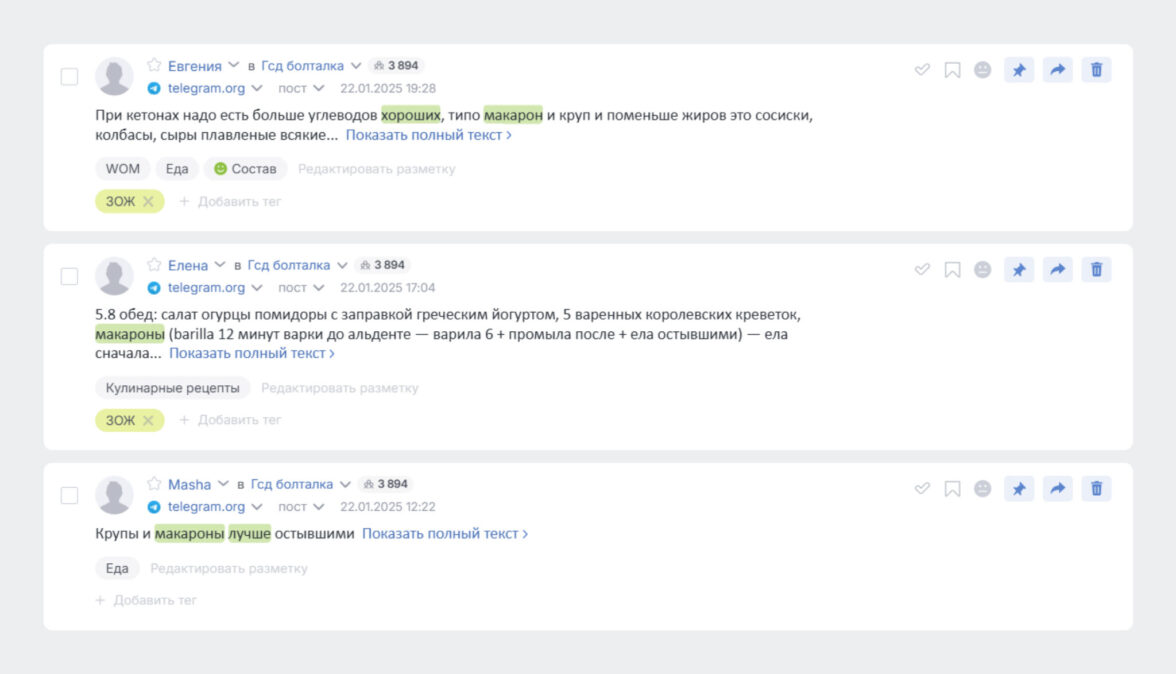Edit markup on Евгения's post

pos(376,169)
